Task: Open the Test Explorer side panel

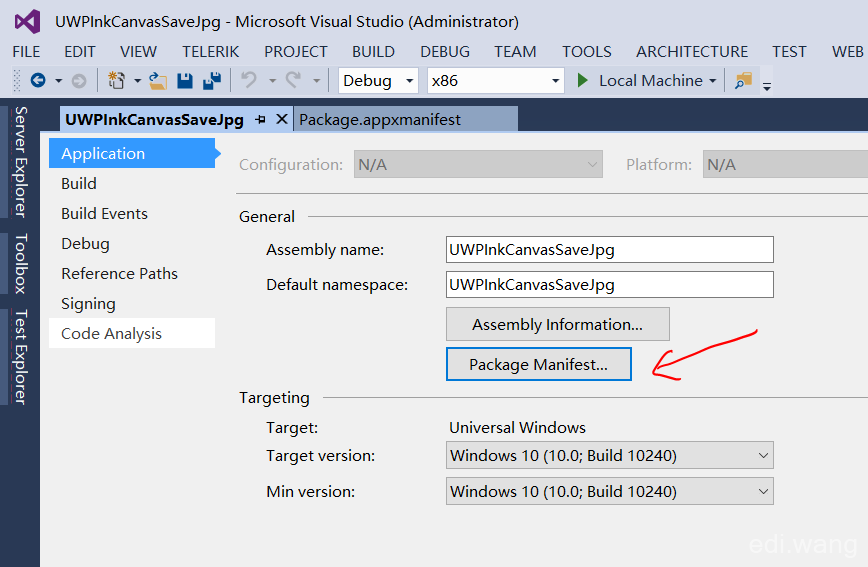Action: coord(20,357)
